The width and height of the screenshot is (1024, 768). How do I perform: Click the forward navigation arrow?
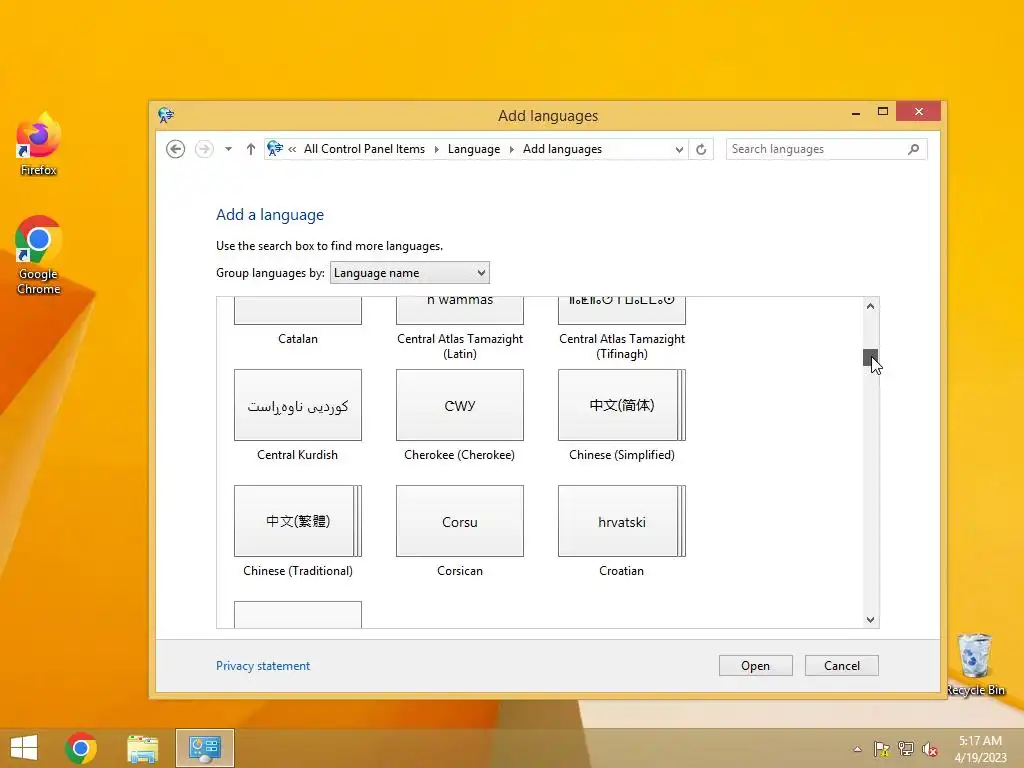click(204, 149)
